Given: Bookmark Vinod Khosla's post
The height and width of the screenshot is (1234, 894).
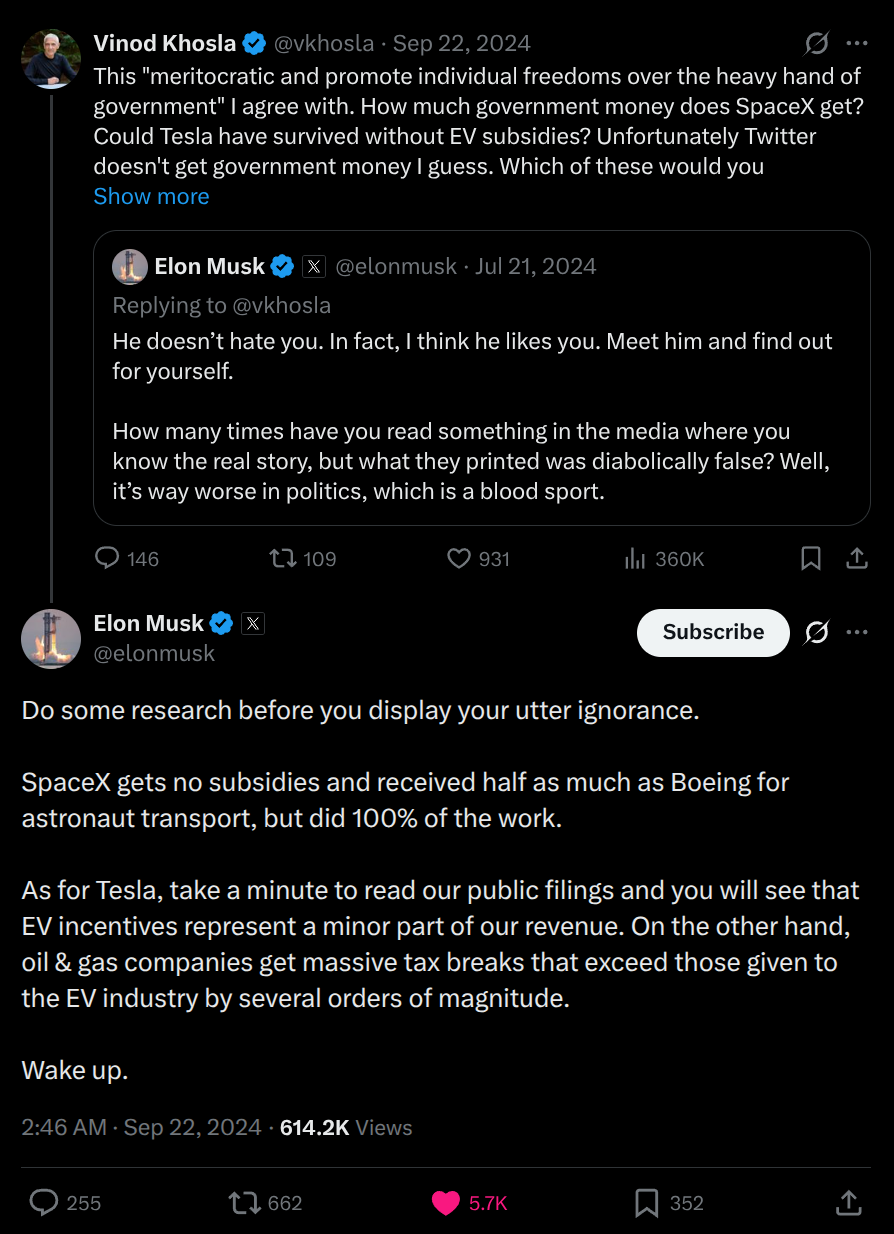Looking at the screenshot, I should point(811,558).
